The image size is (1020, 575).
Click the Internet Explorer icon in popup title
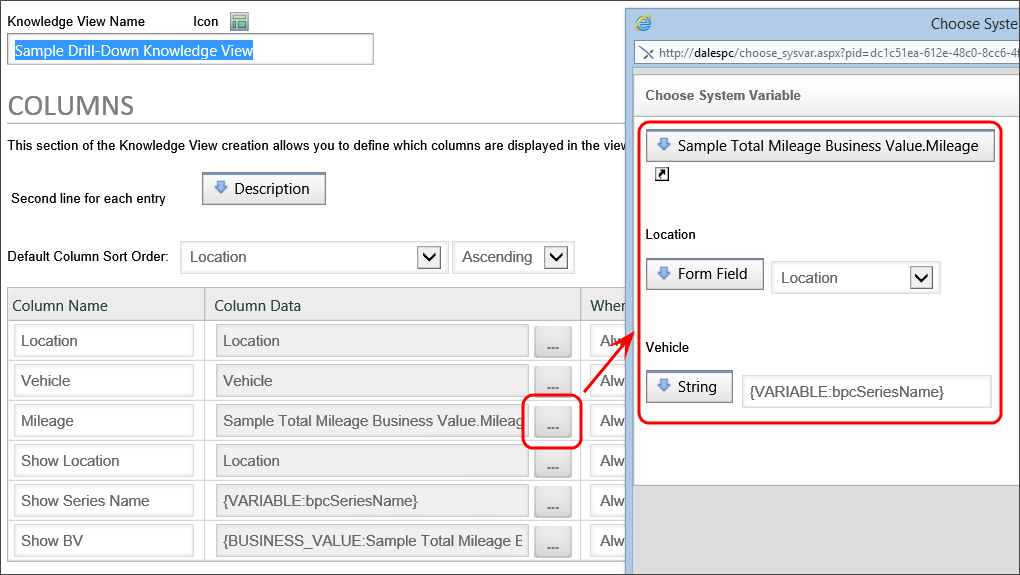click(x=645, y=23)
